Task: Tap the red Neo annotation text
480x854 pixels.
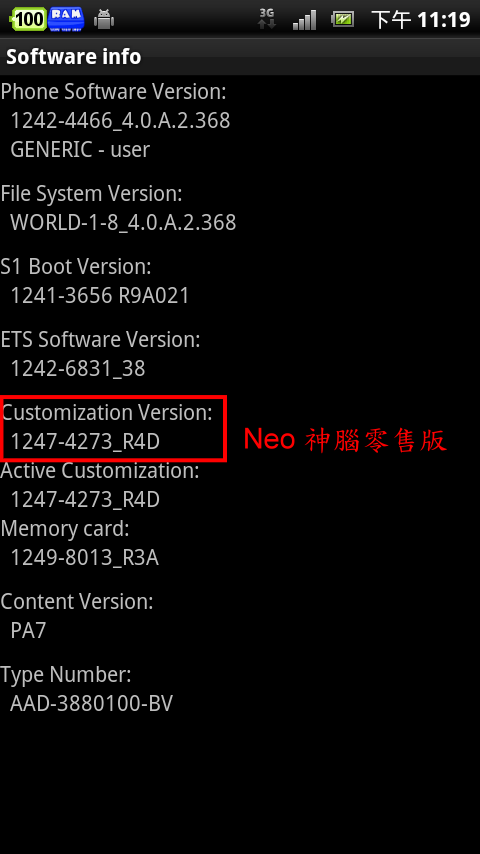Action: pyautogui.click(x=345, y=440)
